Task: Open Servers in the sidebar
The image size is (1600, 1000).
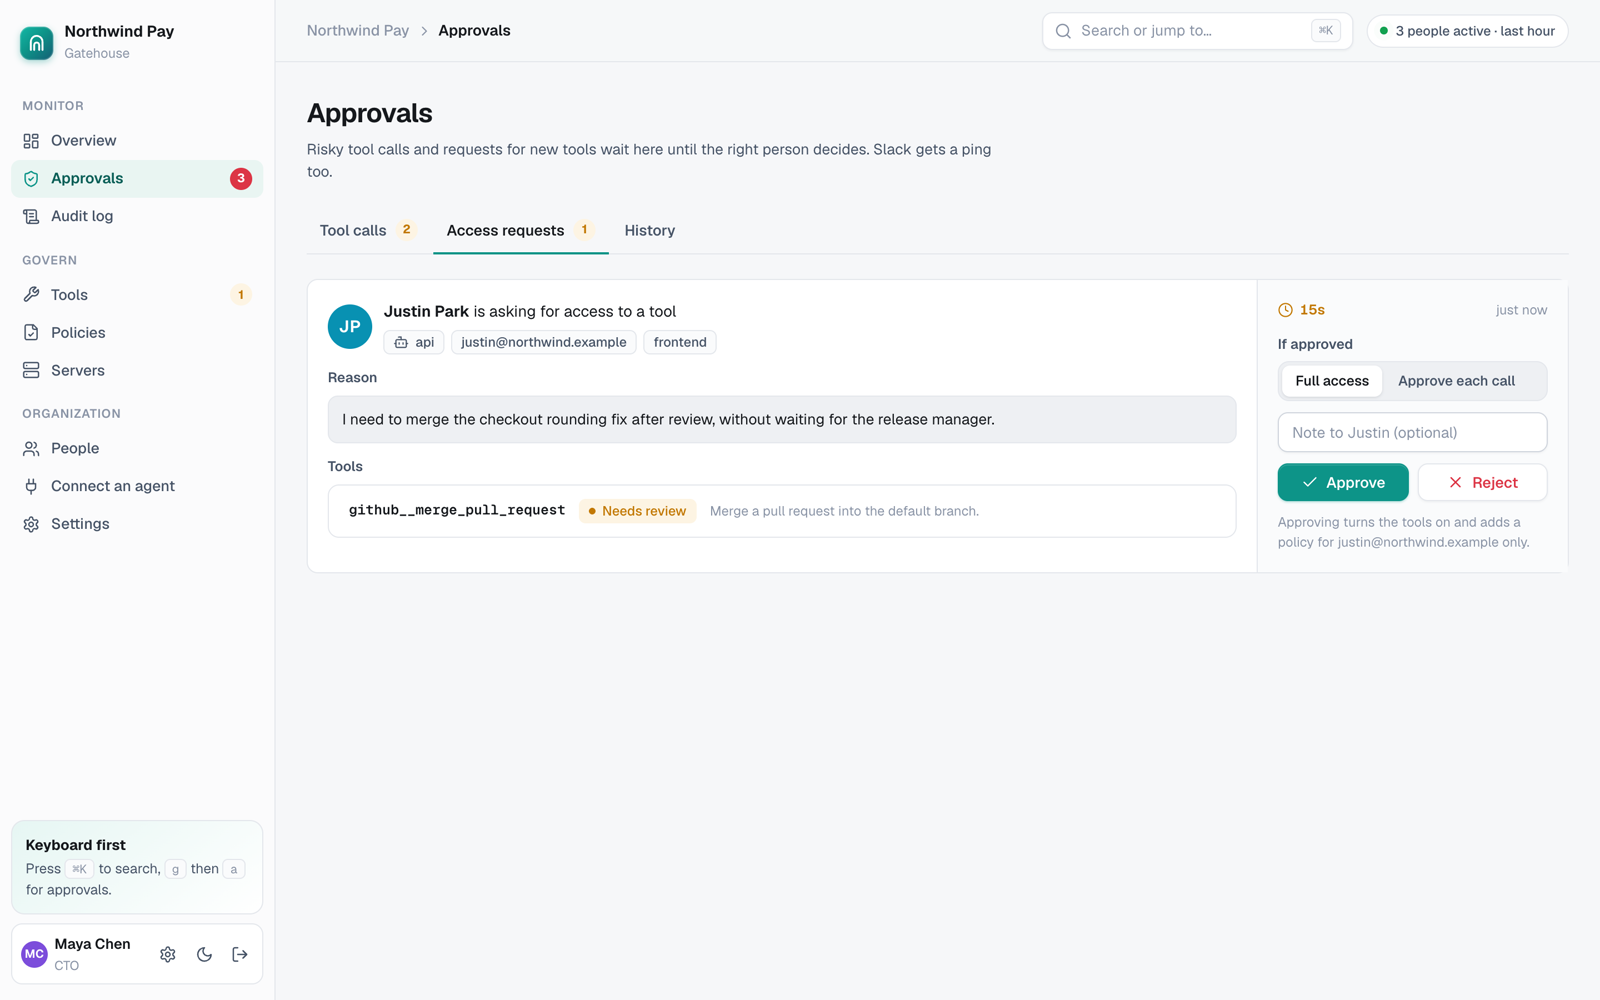Action: (x=137, y=371)
